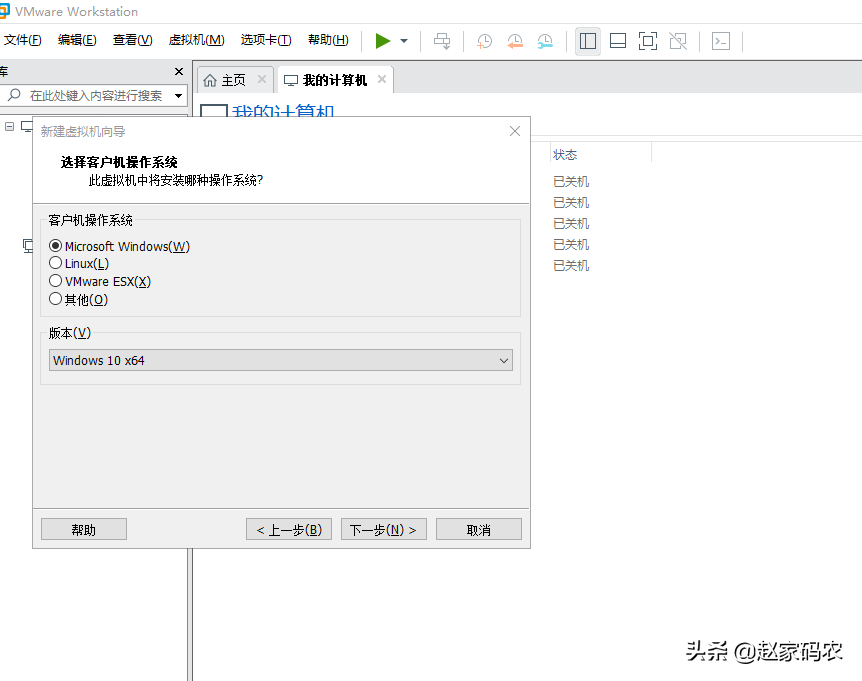The image size is (862, 681).
Task: Open the 编辑(E) menu
Action: tap(77, 40)
